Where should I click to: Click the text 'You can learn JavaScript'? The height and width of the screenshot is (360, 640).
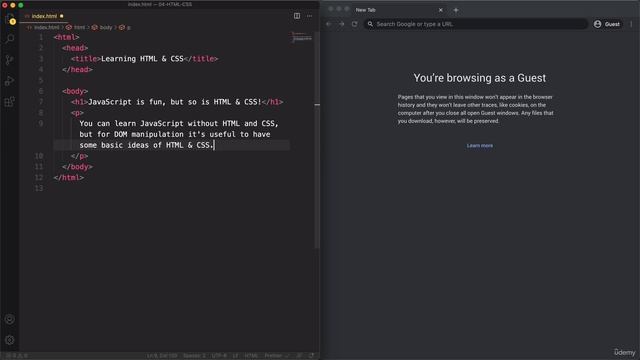point(131,124)
